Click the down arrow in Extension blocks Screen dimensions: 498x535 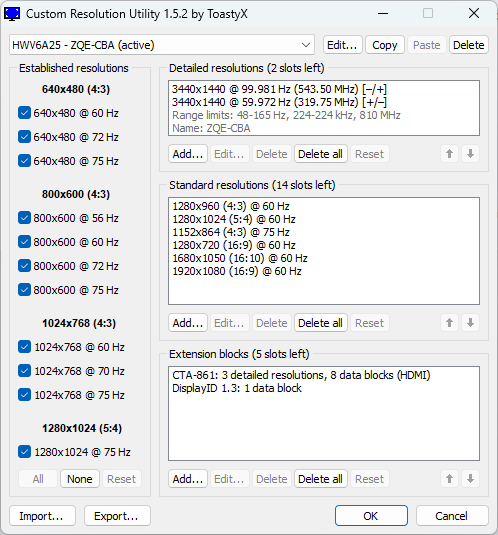point(470,479)
